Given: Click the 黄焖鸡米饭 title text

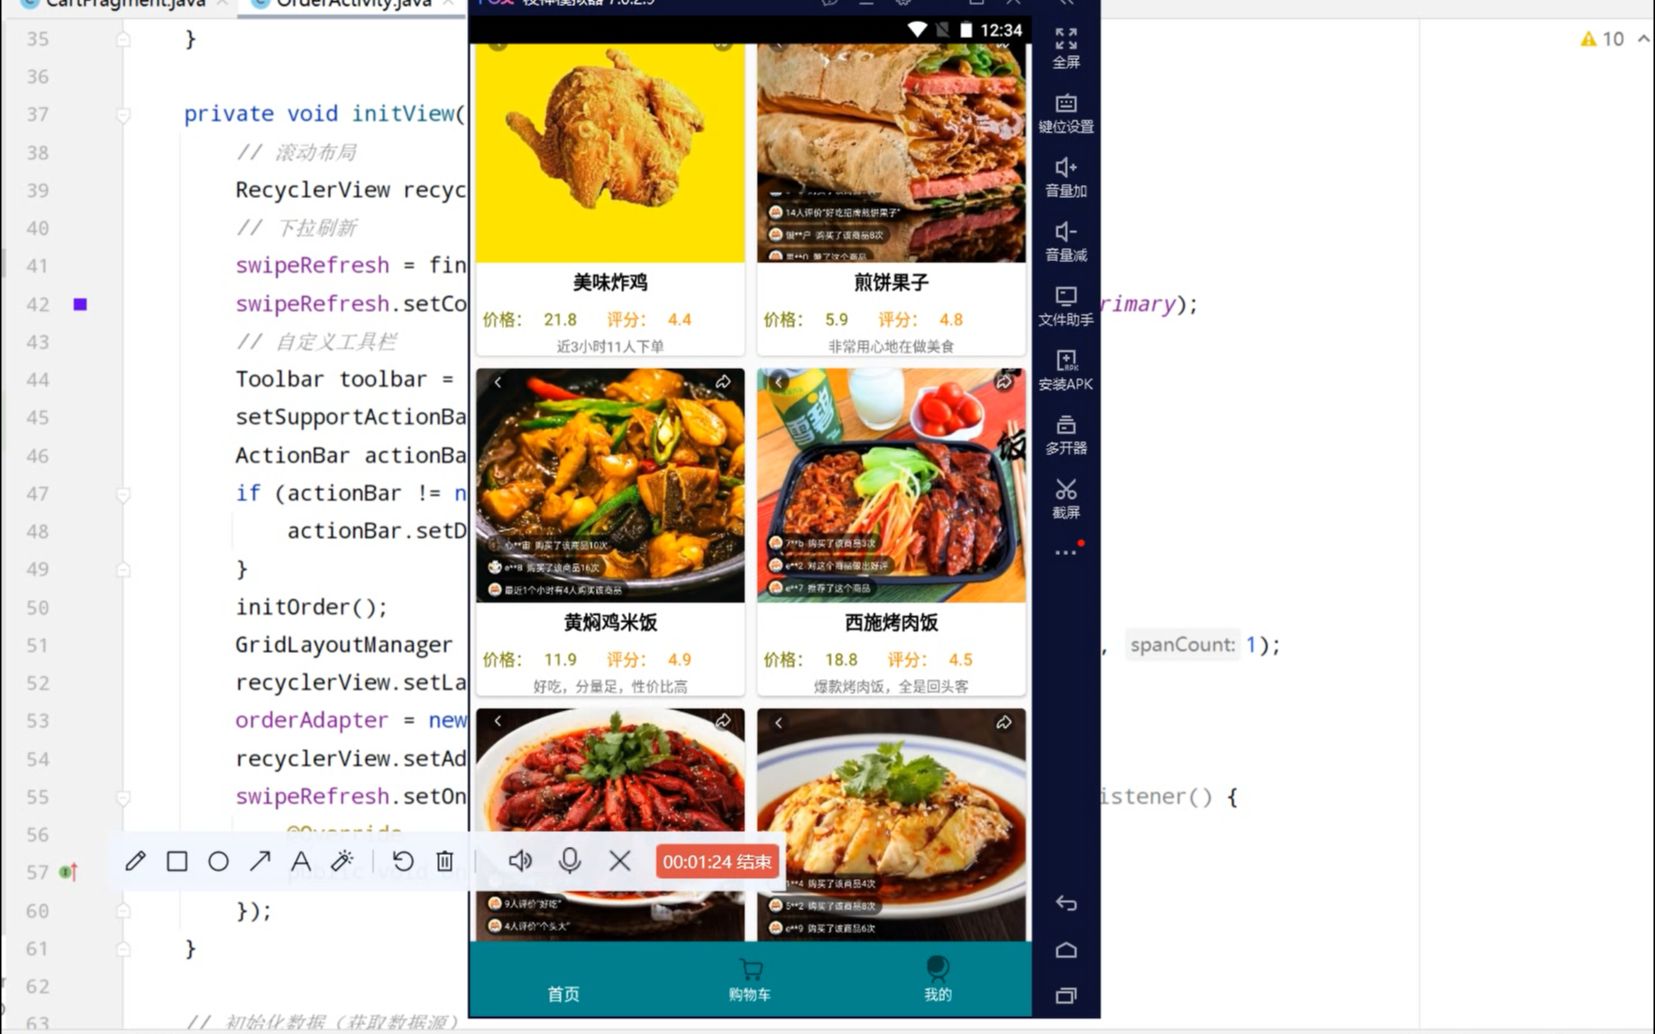Looking at the screenshot, I should [x=610, y=622].
